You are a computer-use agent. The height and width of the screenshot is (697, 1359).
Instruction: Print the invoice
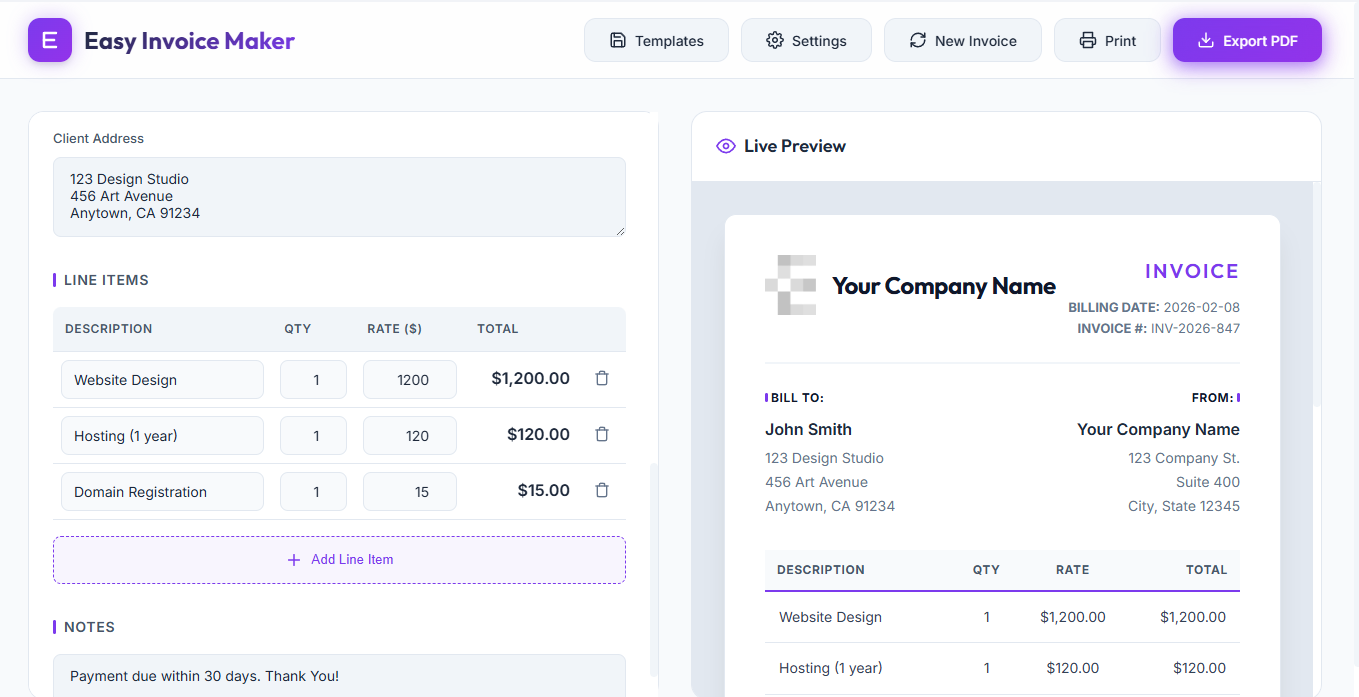click(x=1107, y=41)
